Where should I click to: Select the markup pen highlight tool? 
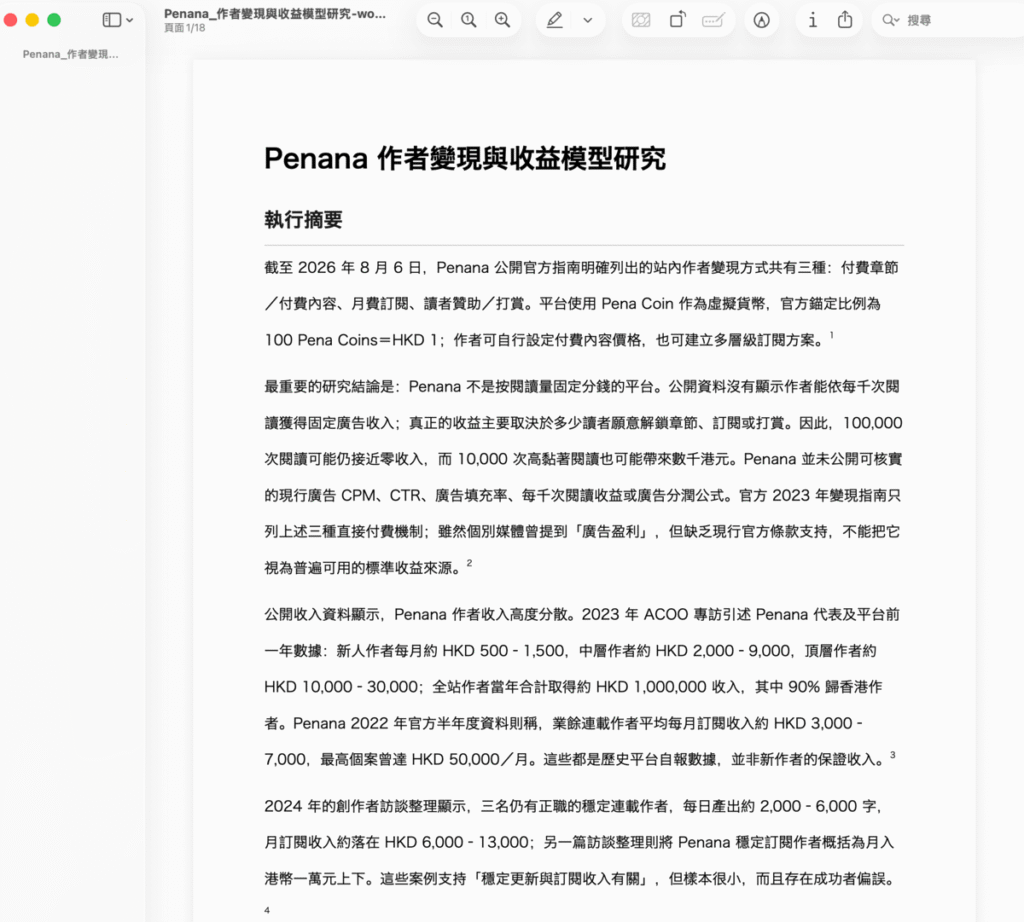click(x=554, y=20)
